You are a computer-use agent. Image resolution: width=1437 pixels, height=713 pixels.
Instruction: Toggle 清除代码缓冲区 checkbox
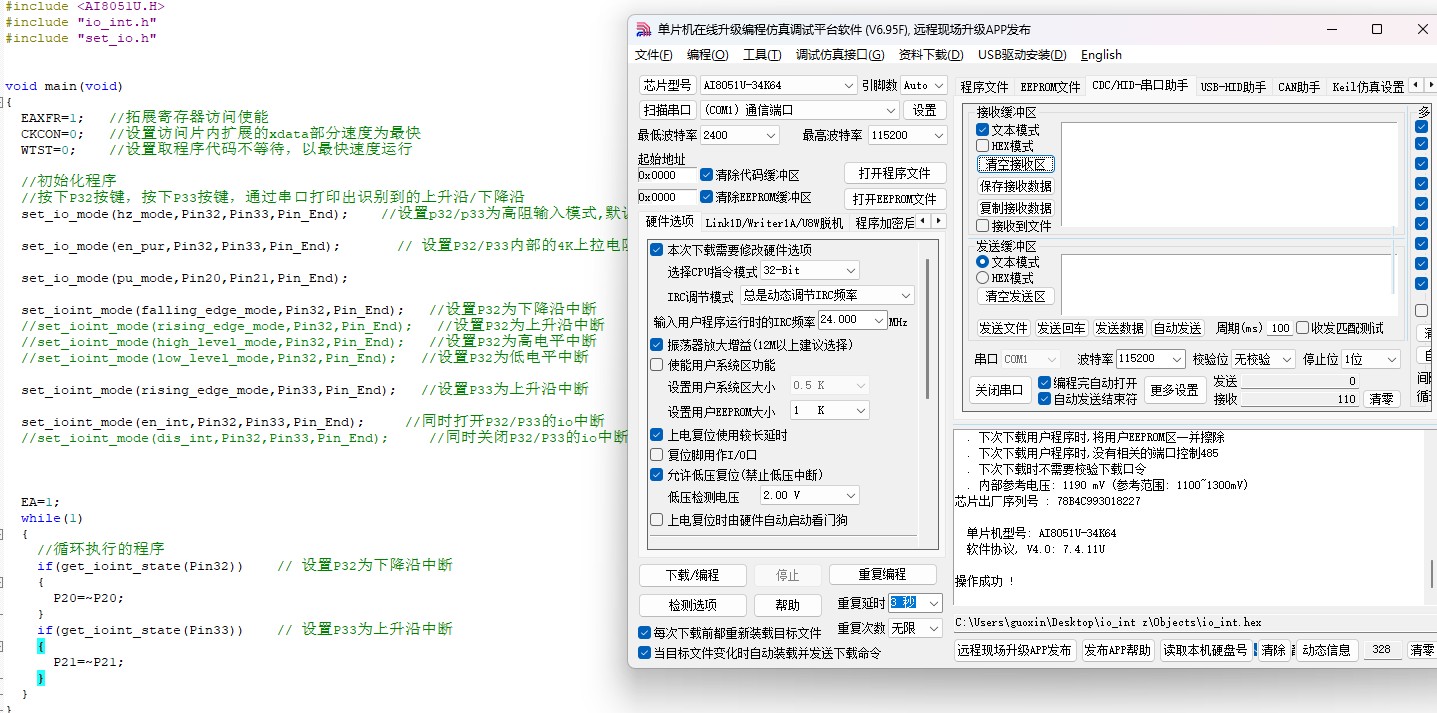(707, 174)
